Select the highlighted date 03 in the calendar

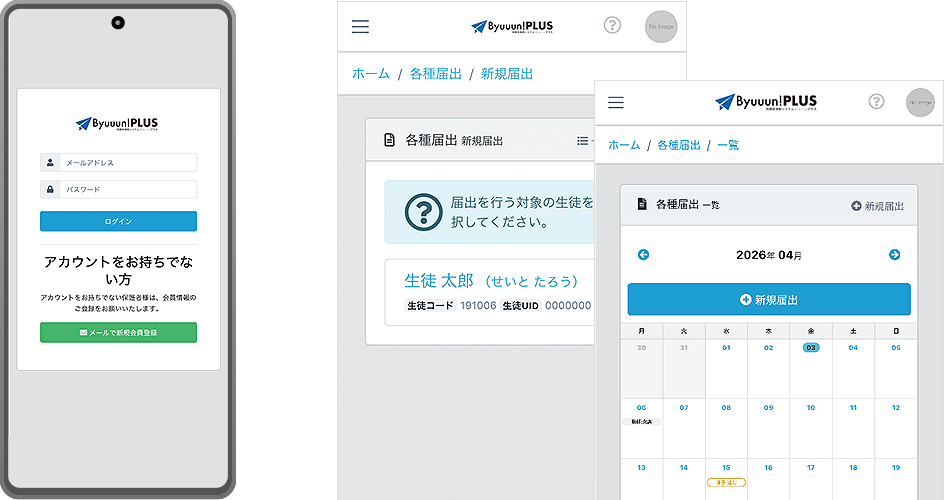[x=811, y=348]
